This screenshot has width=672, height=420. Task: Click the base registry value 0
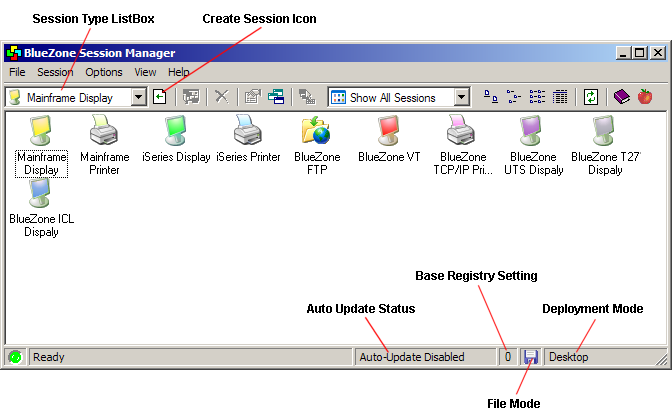[508, 357]
